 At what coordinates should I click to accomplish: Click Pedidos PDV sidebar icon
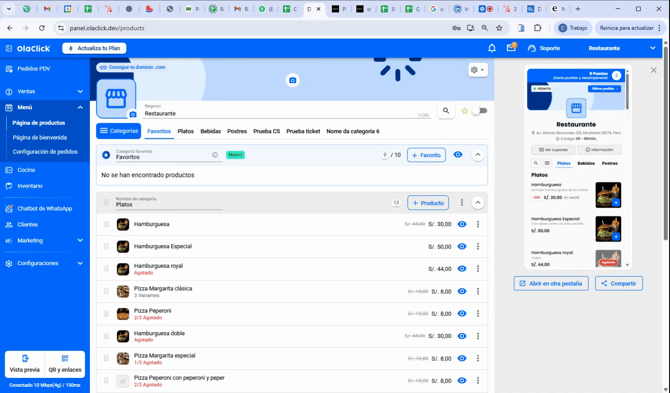(9, 69)
